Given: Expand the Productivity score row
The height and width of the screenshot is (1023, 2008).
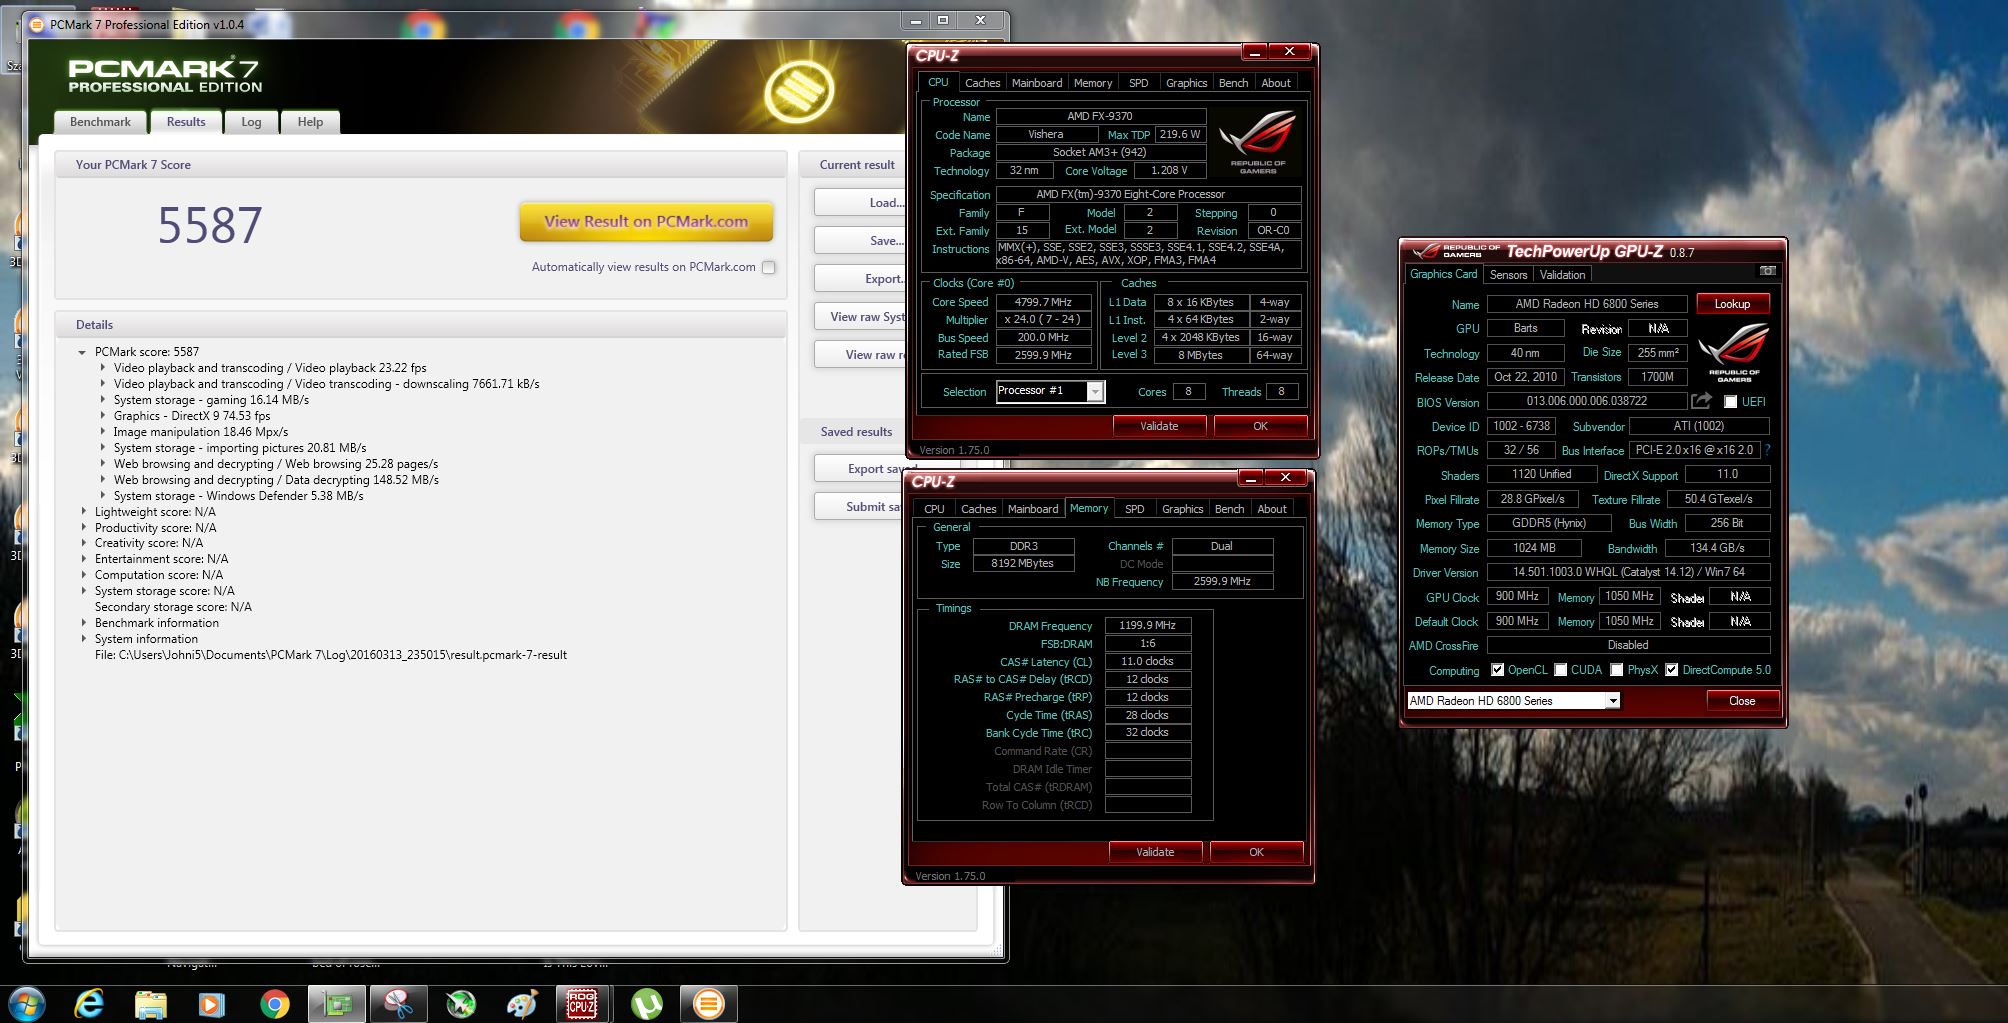Looking at the screenshot, I should [84, 528].
